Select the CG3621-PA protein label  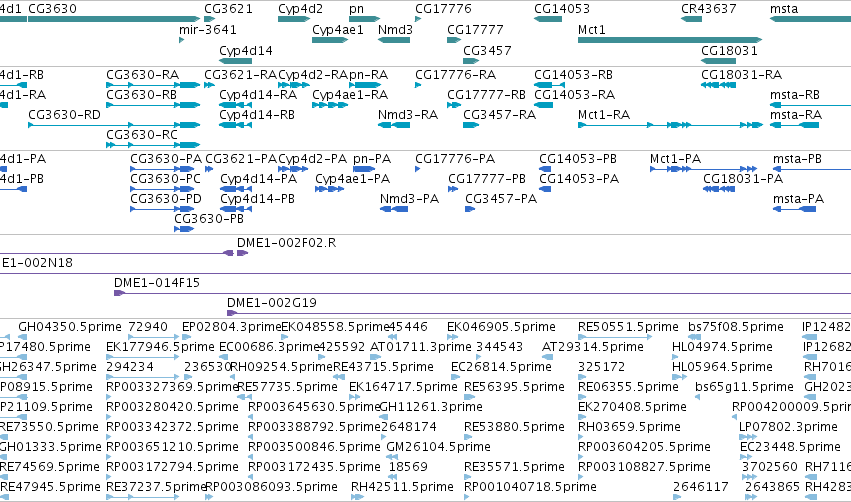(x=241, y=158)
